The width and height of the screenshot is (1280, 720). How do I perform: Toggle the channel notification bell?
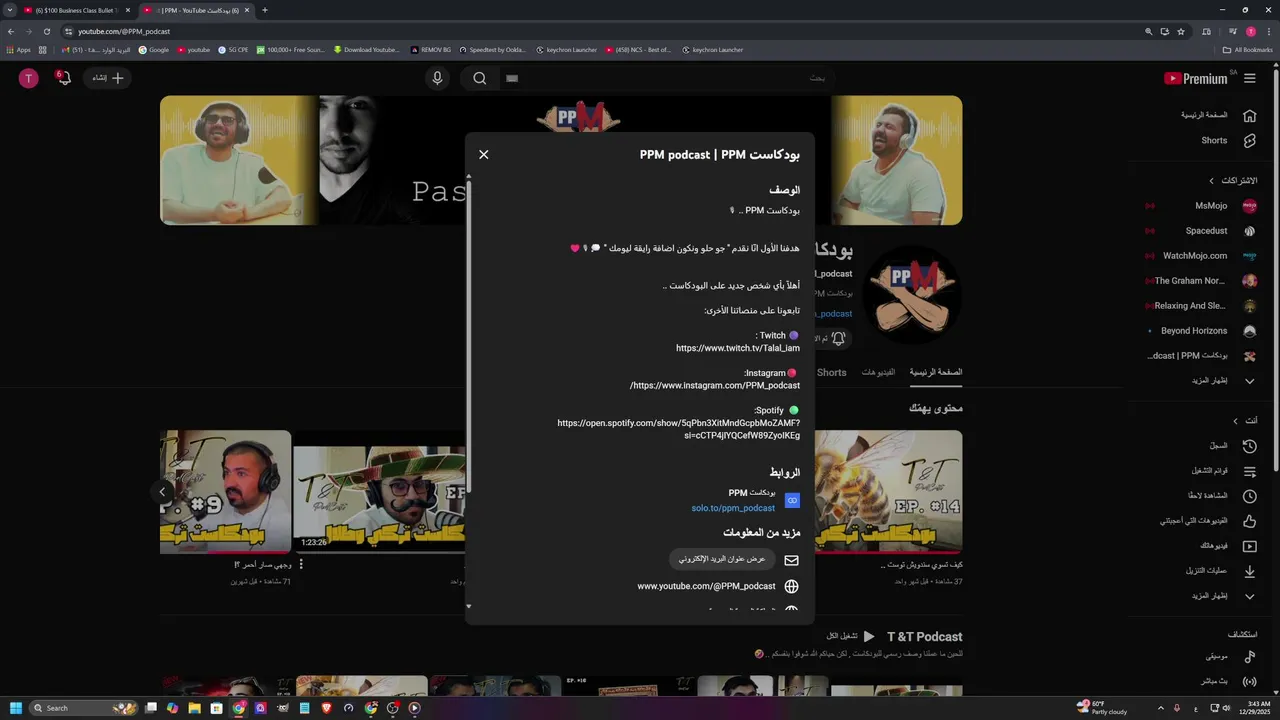tap(838, 339)
